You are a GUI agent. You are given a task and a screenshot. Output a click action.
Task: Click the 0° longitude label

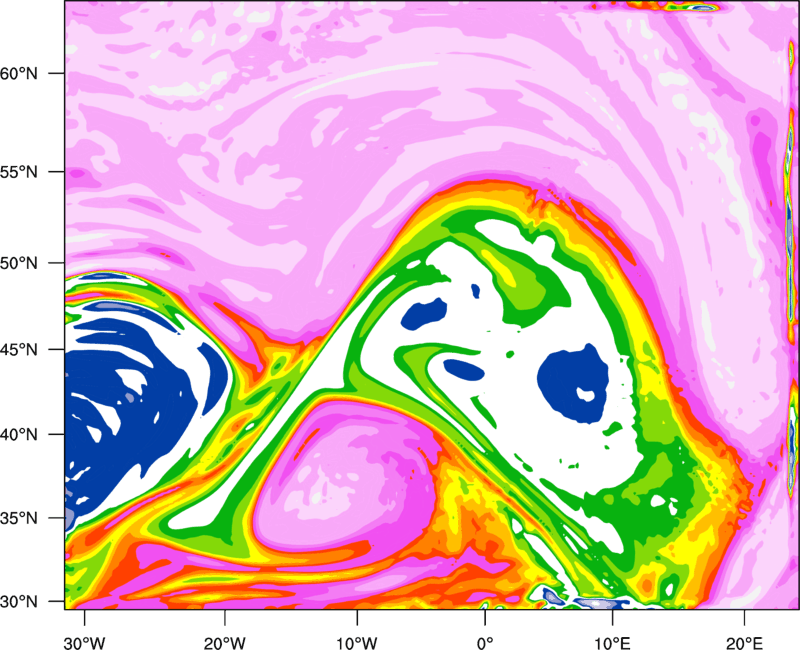485,643
